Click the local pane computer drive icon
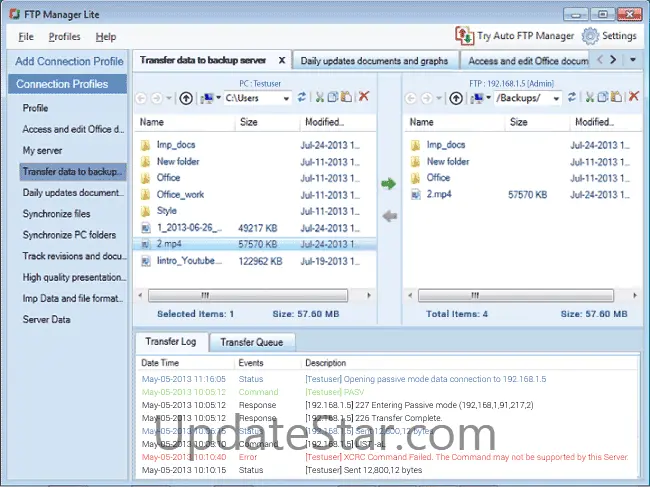The width and height of the screenshot is (650, 487). coord(207,98)
